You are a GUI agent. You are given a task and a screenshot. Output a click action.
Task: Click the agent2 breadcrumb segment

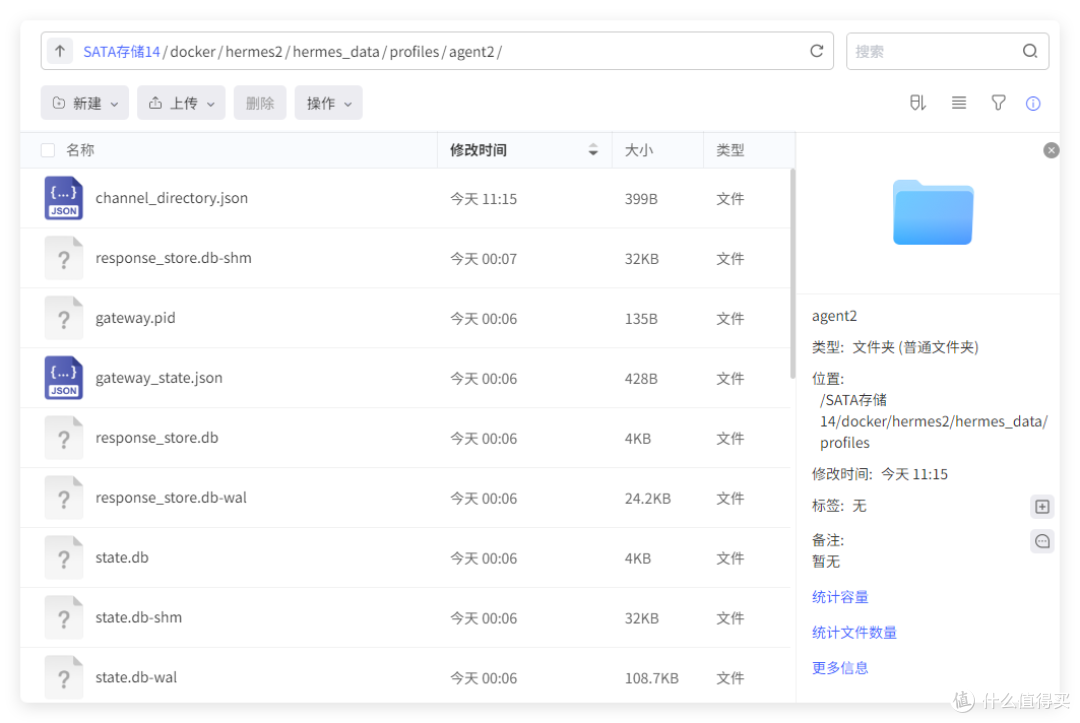pyautogui.click(x=472, y=52)
